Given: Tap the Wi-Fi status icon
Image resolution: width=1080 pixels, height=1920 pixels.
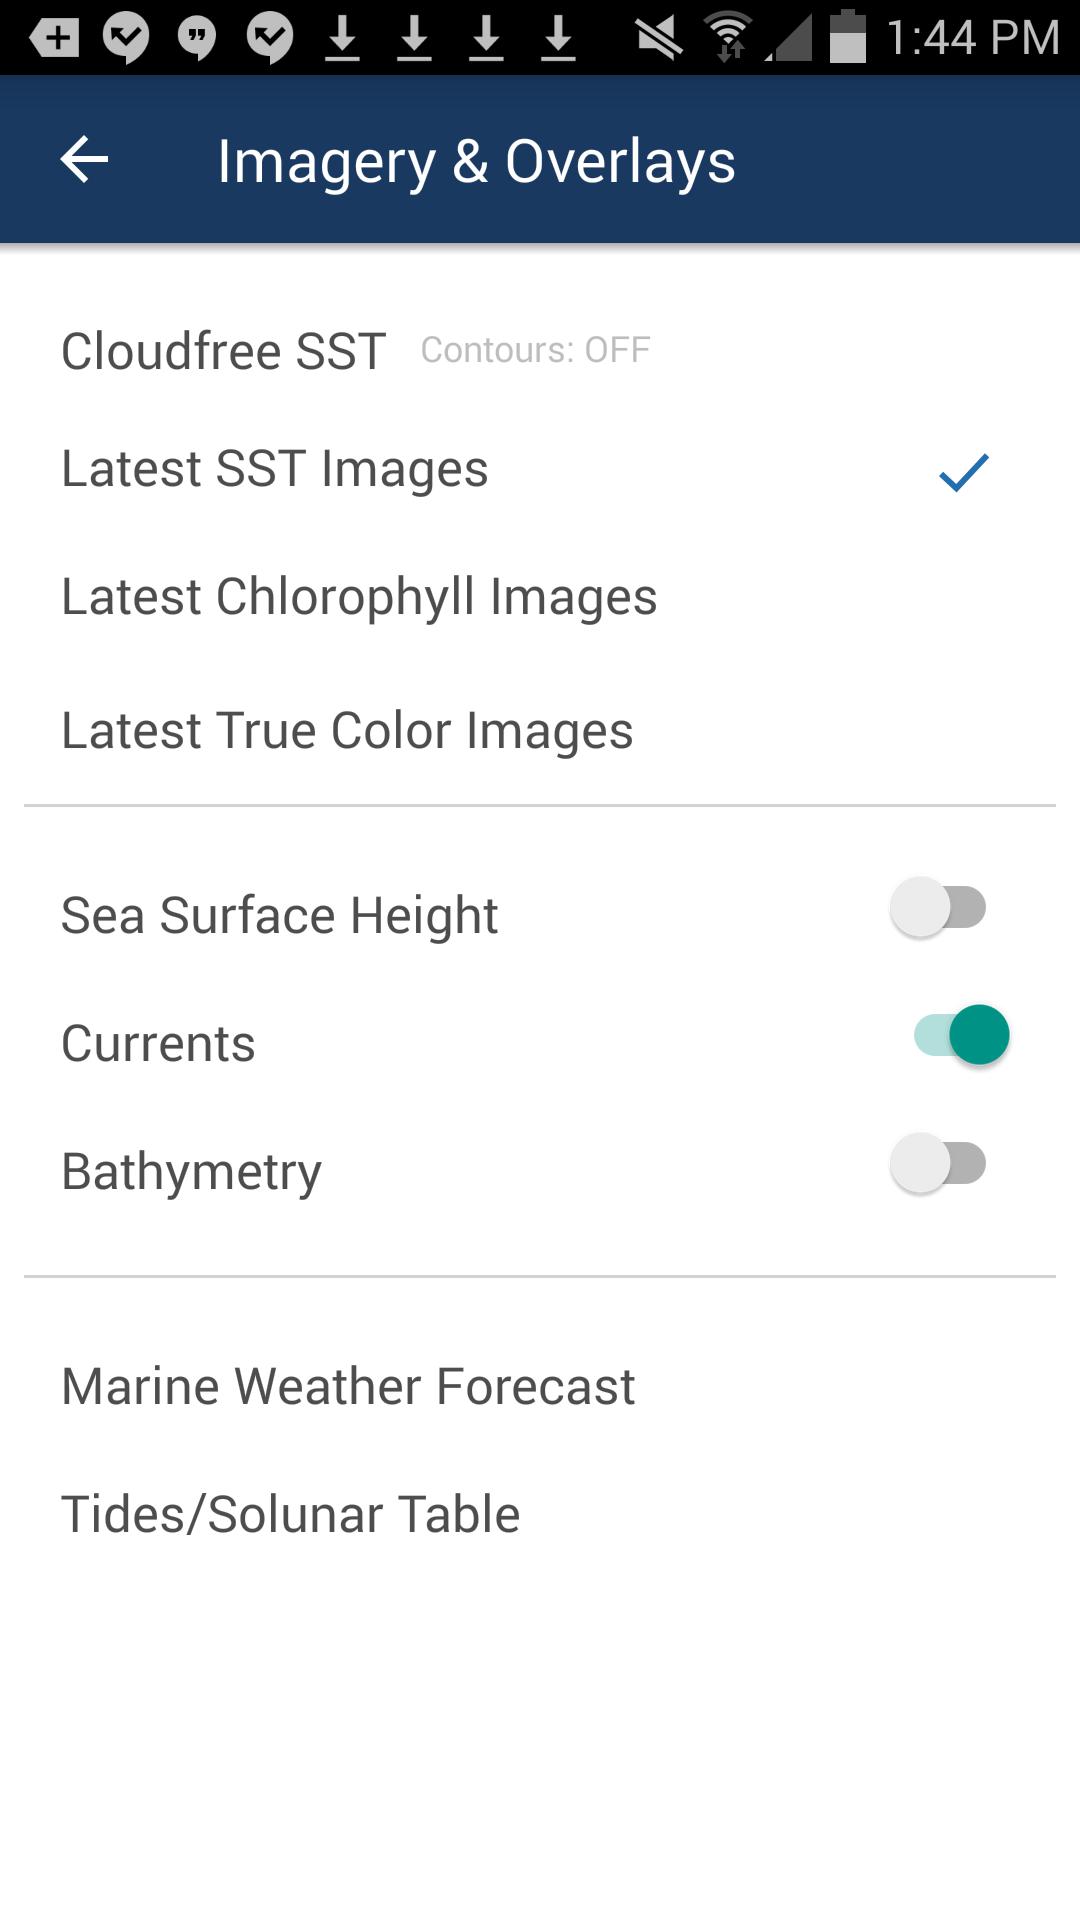Looking at the screenshot, I should coord(730,37).
